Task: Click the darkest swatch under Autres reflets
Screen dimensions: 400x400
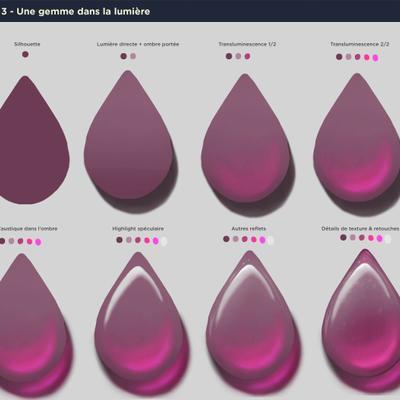Action: [226, 239]
